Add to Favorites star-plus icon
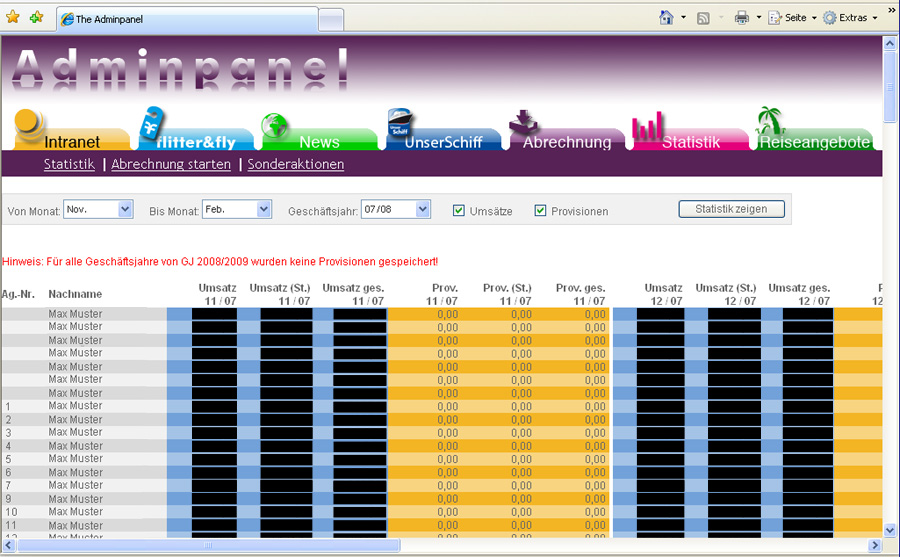 coord(36,17)
